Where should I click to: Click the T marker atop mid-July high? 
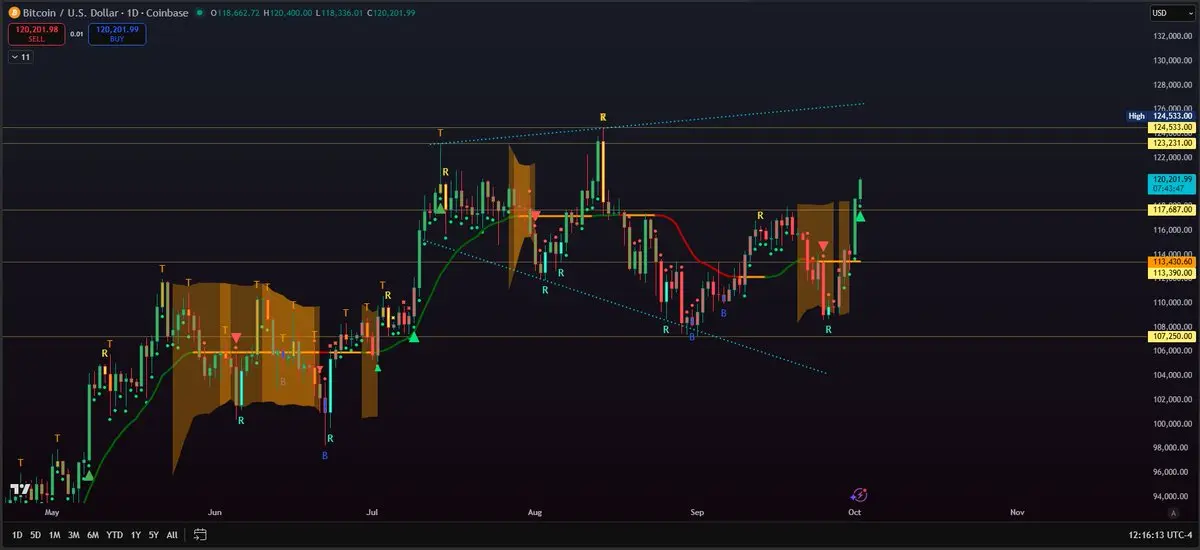[x=440, y=132]
